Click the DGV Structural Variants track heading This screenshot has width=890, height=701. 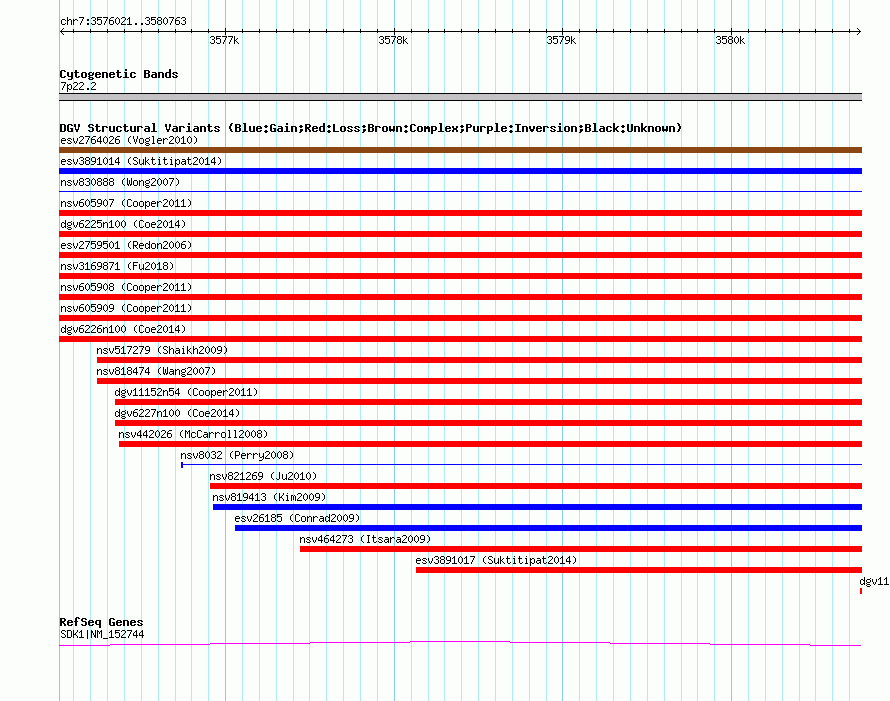click(371, 128)
